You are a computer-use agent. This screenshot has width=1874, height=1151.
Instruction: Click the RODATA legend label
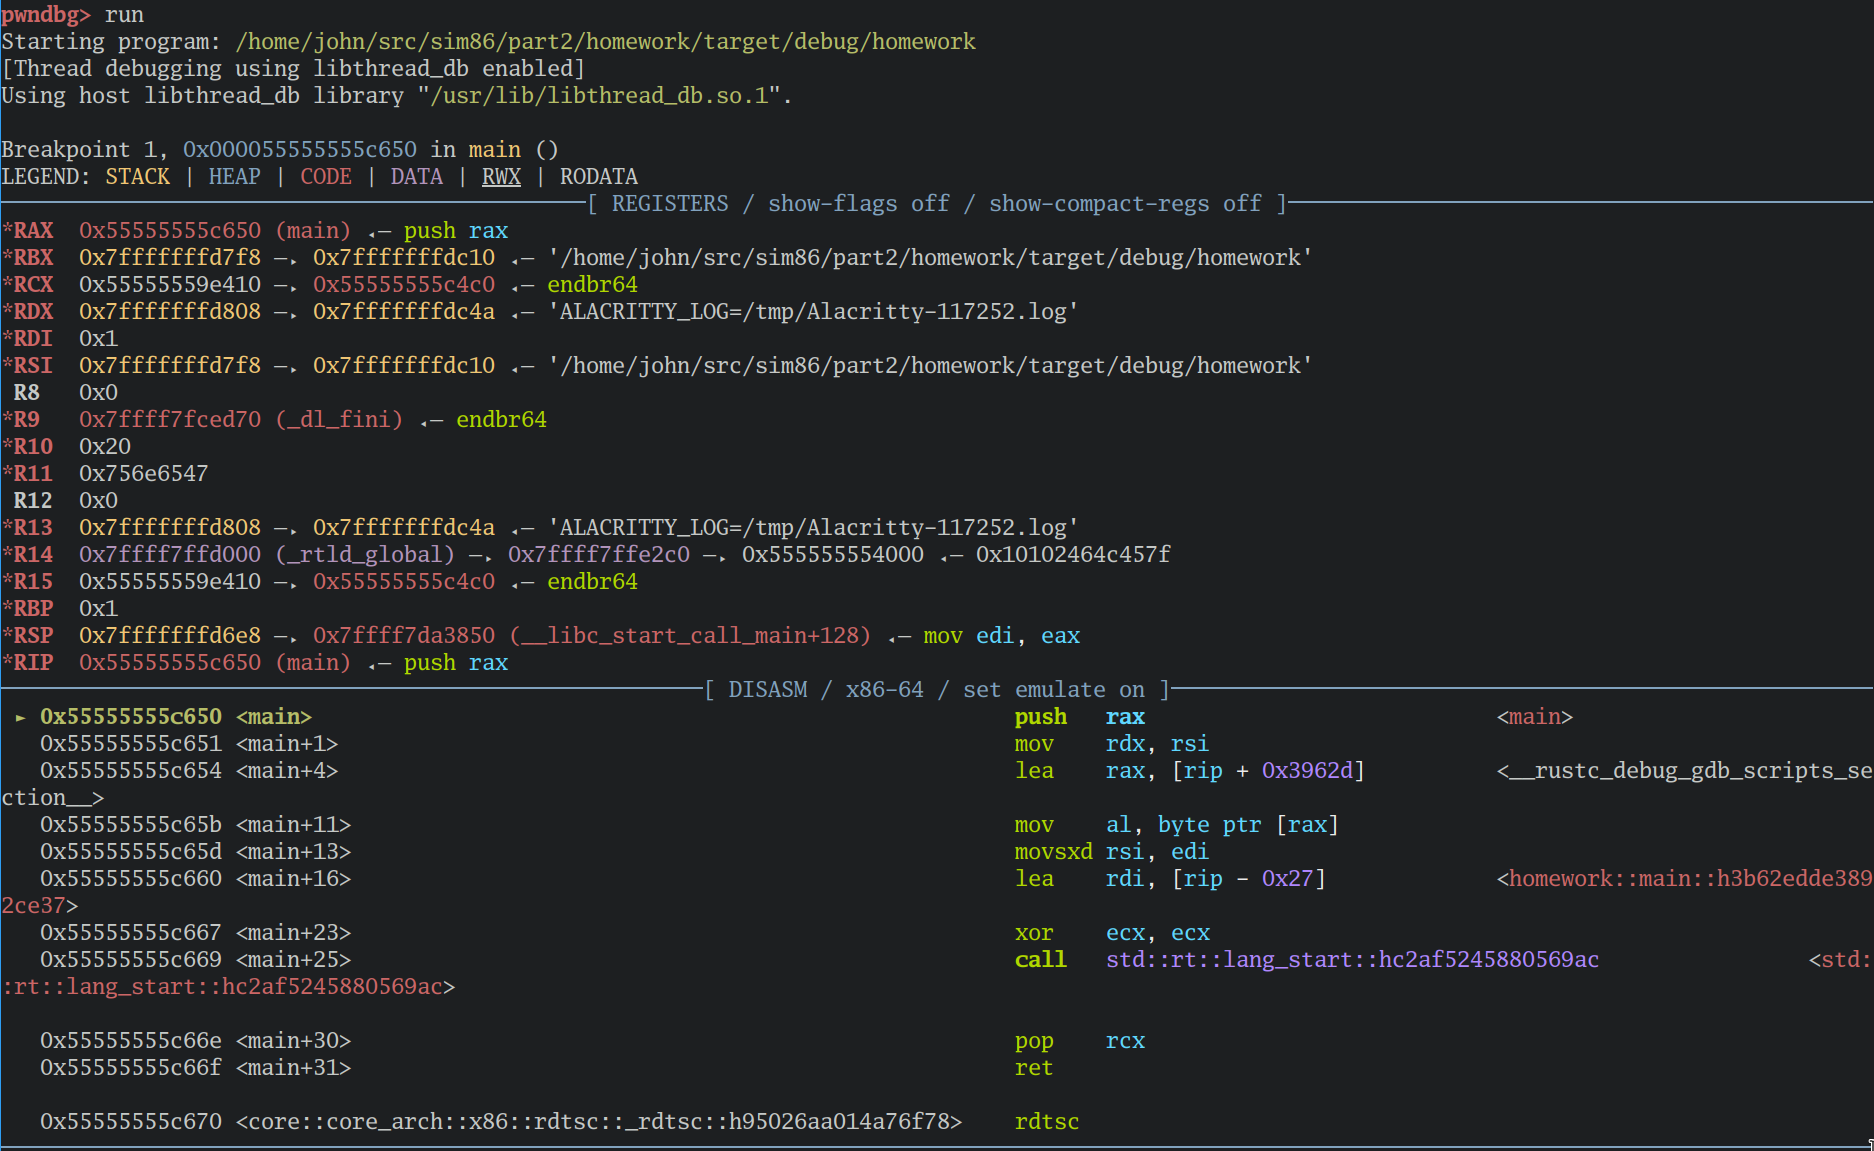tap(598, 176)
